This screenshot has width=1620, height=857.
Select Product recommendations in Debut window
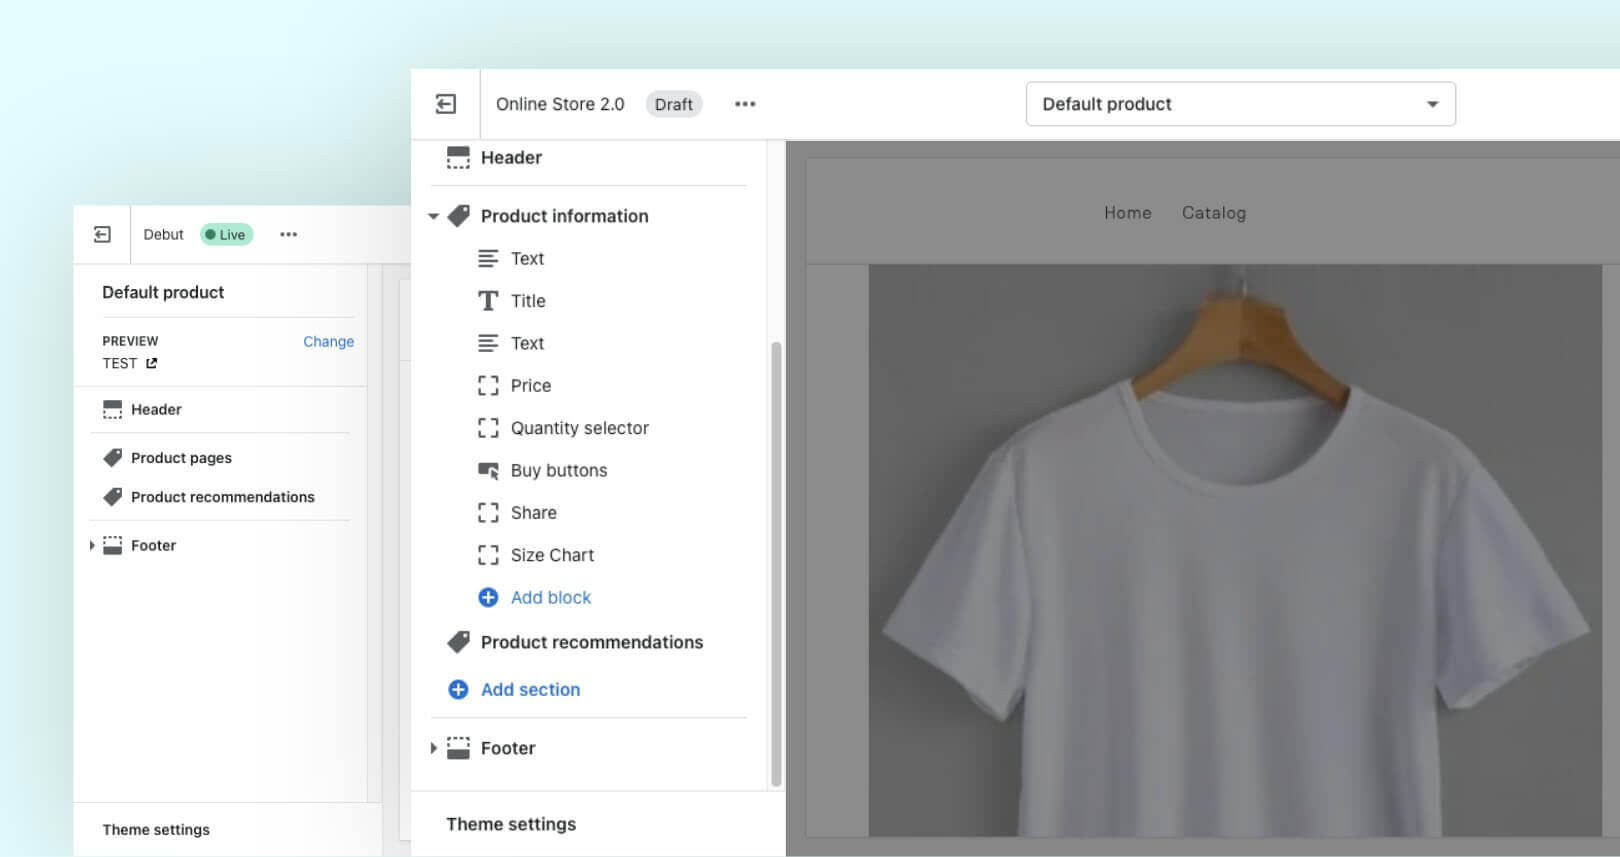tap(223, 496)
